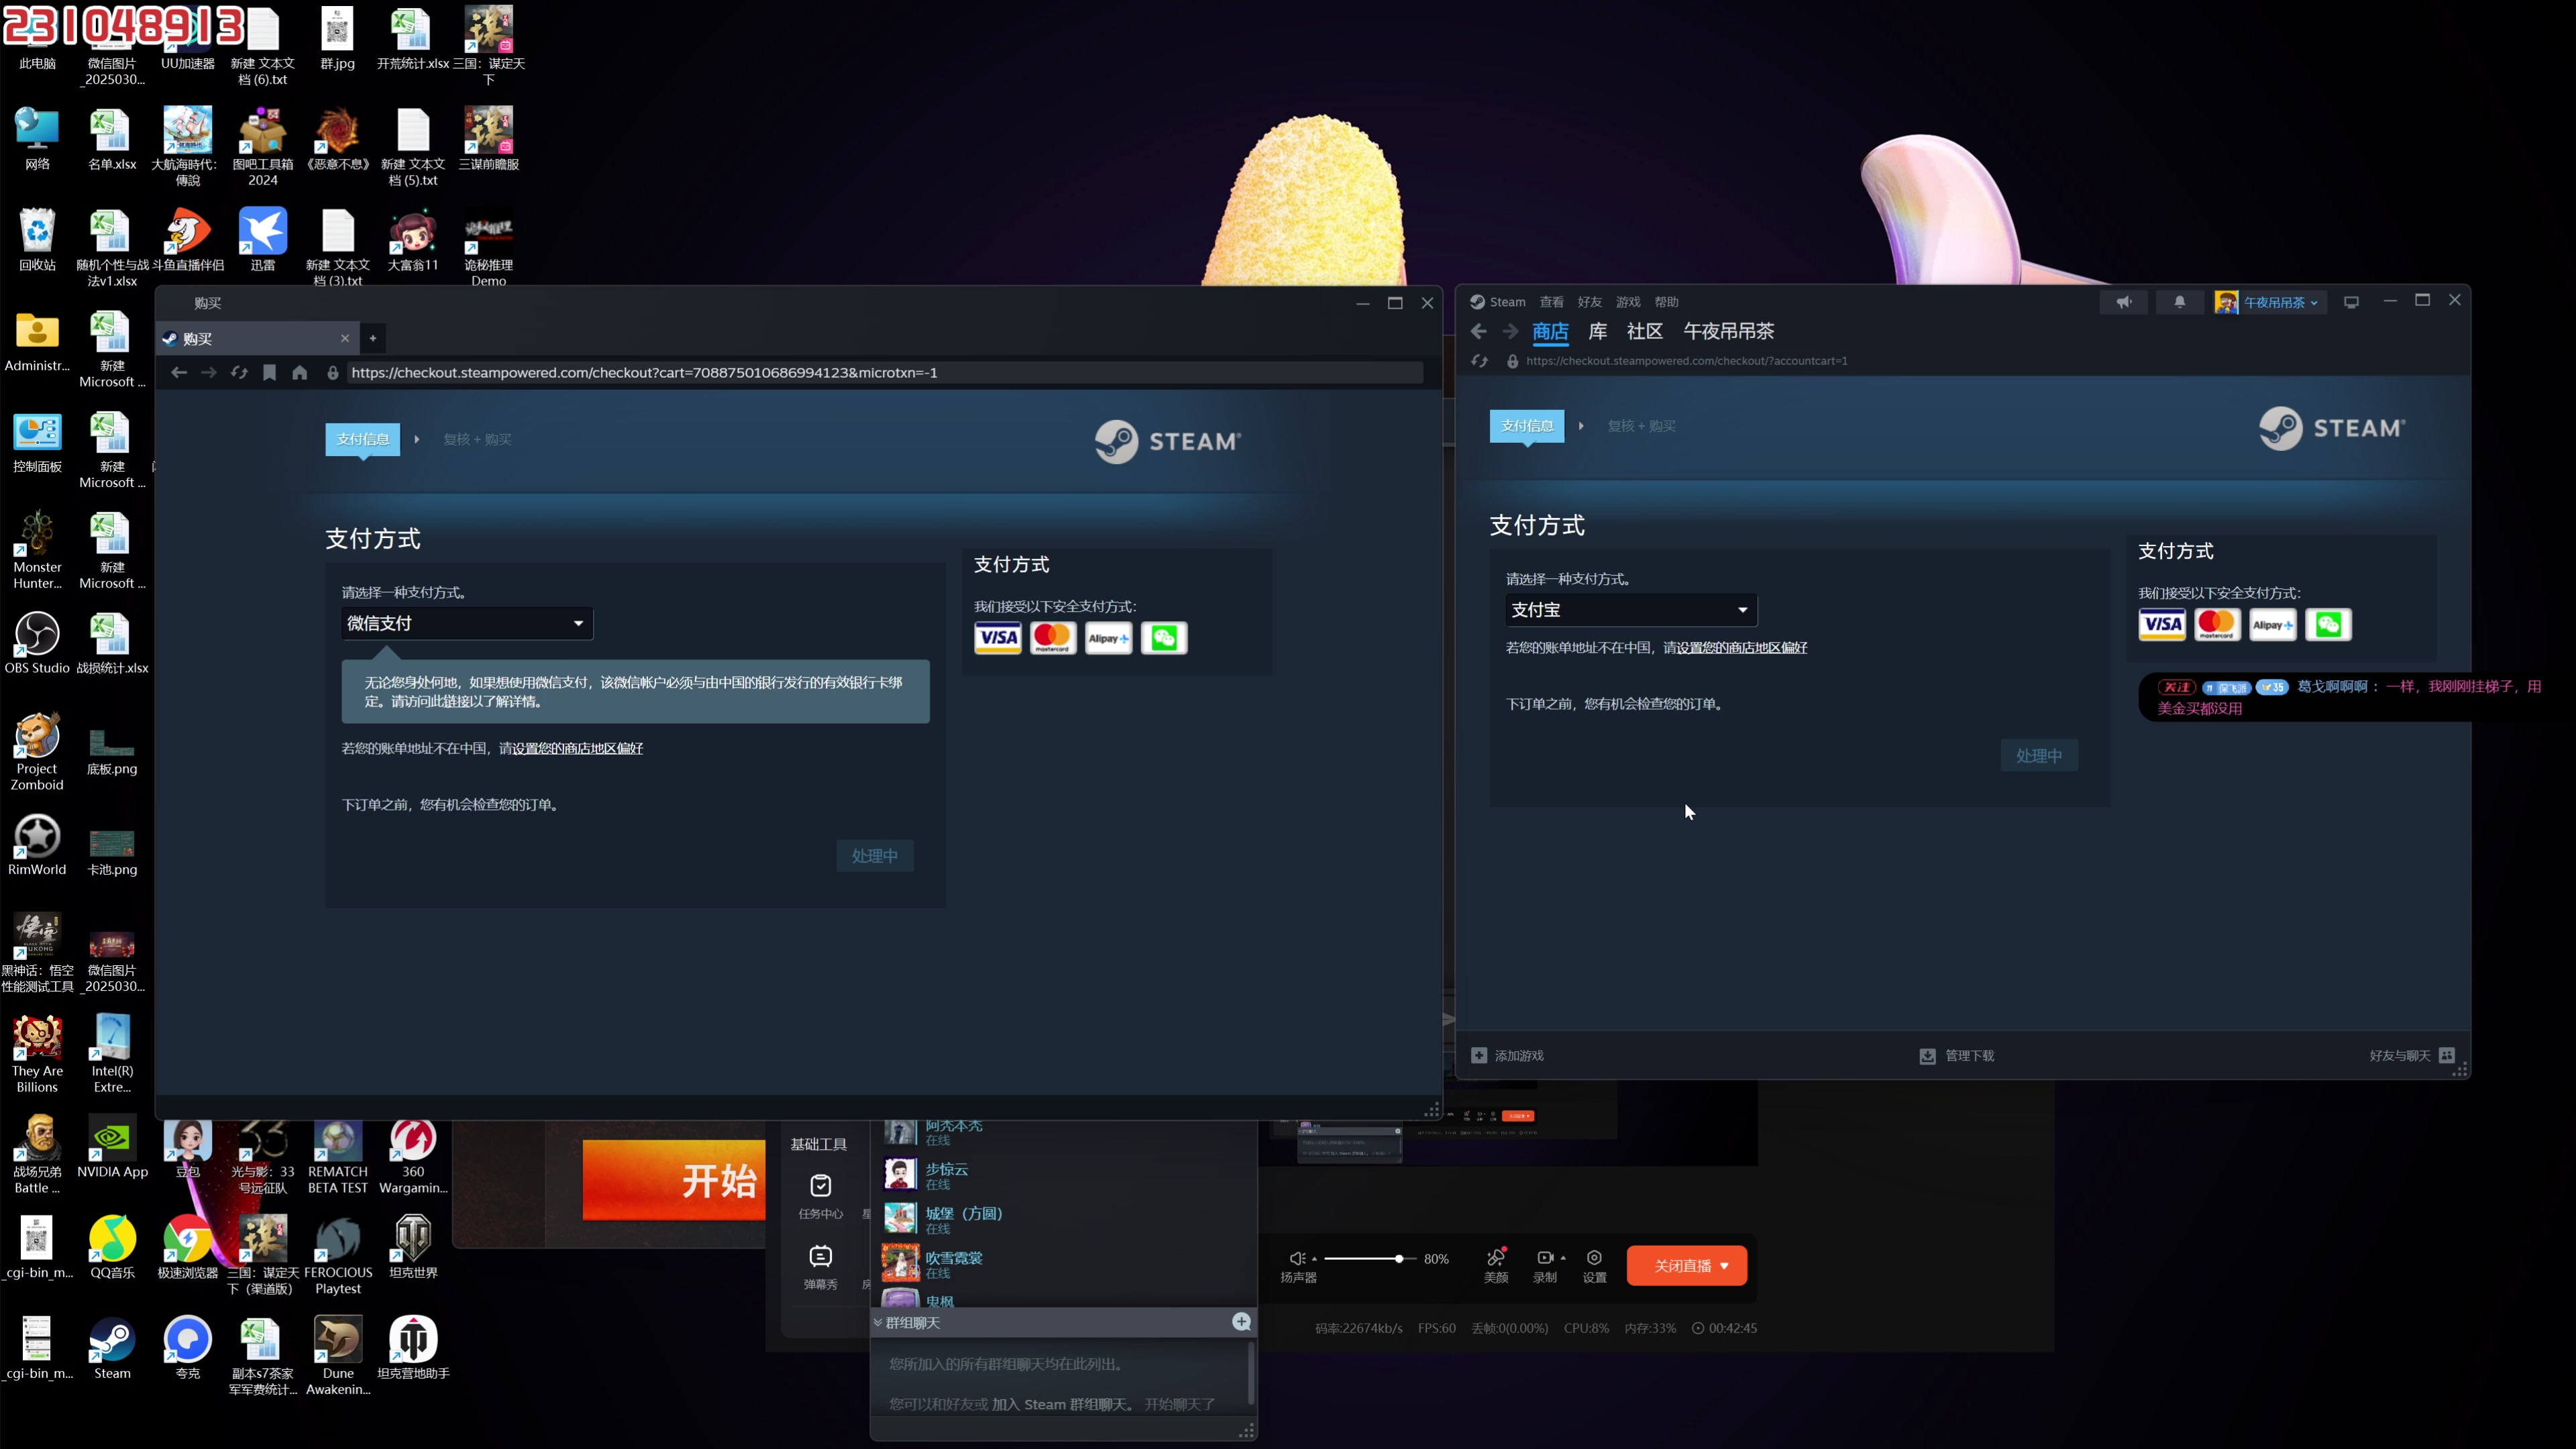Click the lock icon beside checkout URL

(x=333, y=372)
